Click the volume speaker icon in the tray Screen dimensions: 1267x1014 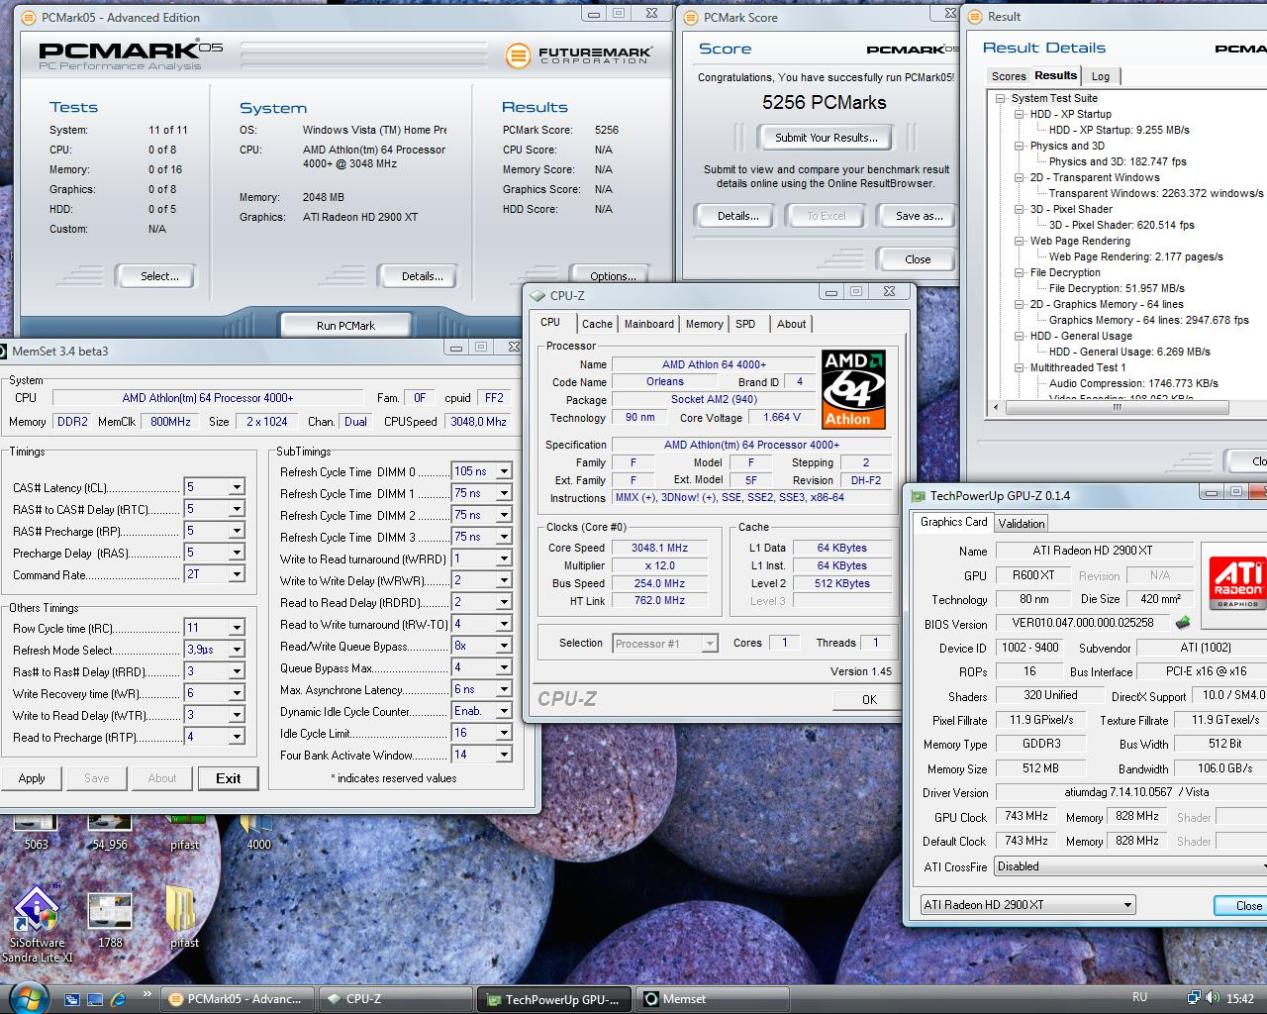[1212, 998]
